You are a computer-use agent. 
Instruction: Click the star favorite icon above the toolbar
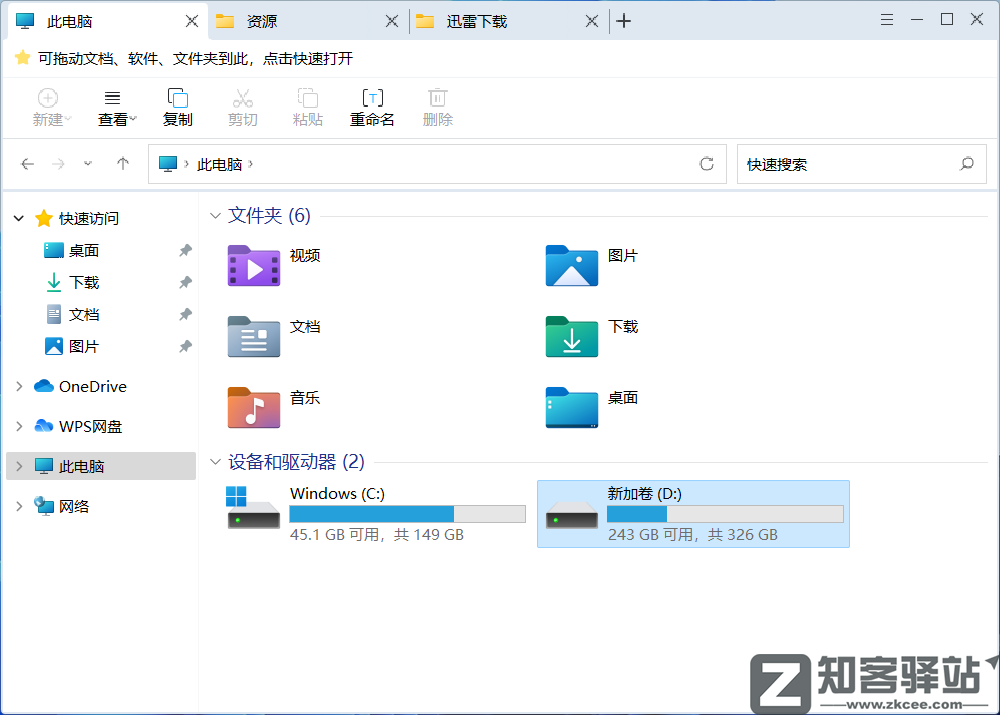click(x=21, y=58)
